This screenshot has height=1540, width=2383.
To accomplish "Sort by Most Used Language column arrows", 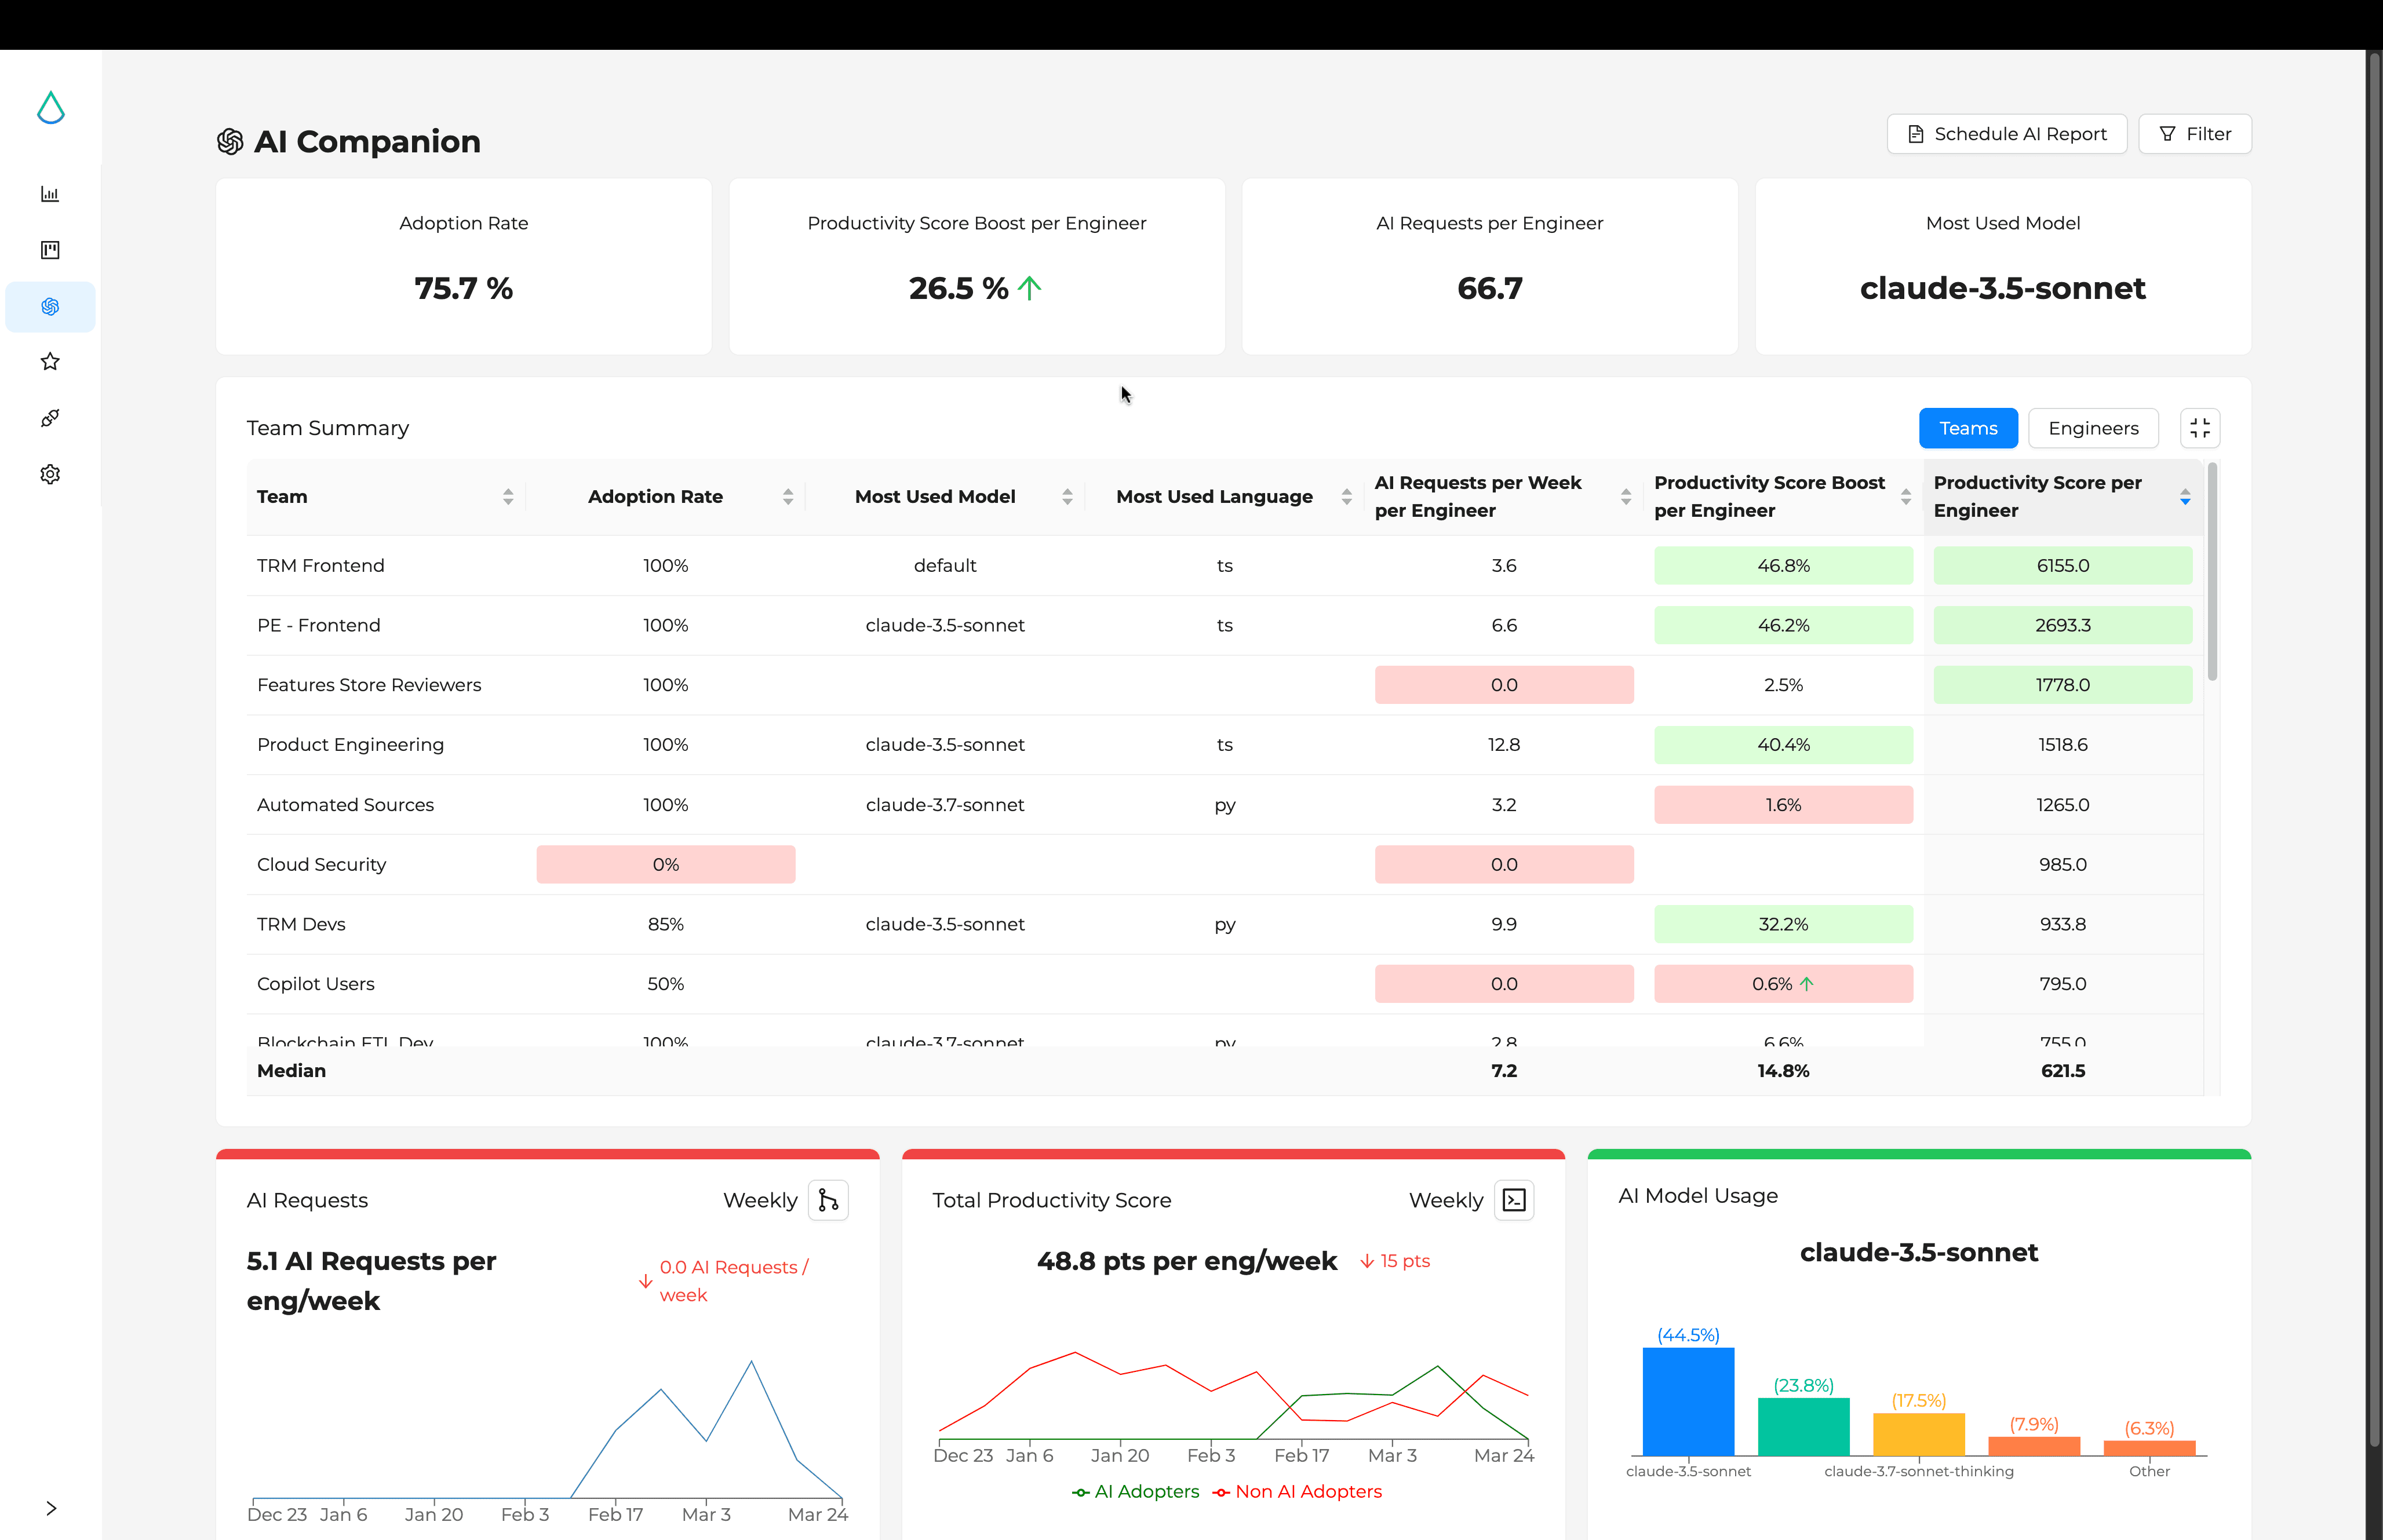I will (1347, 497).
